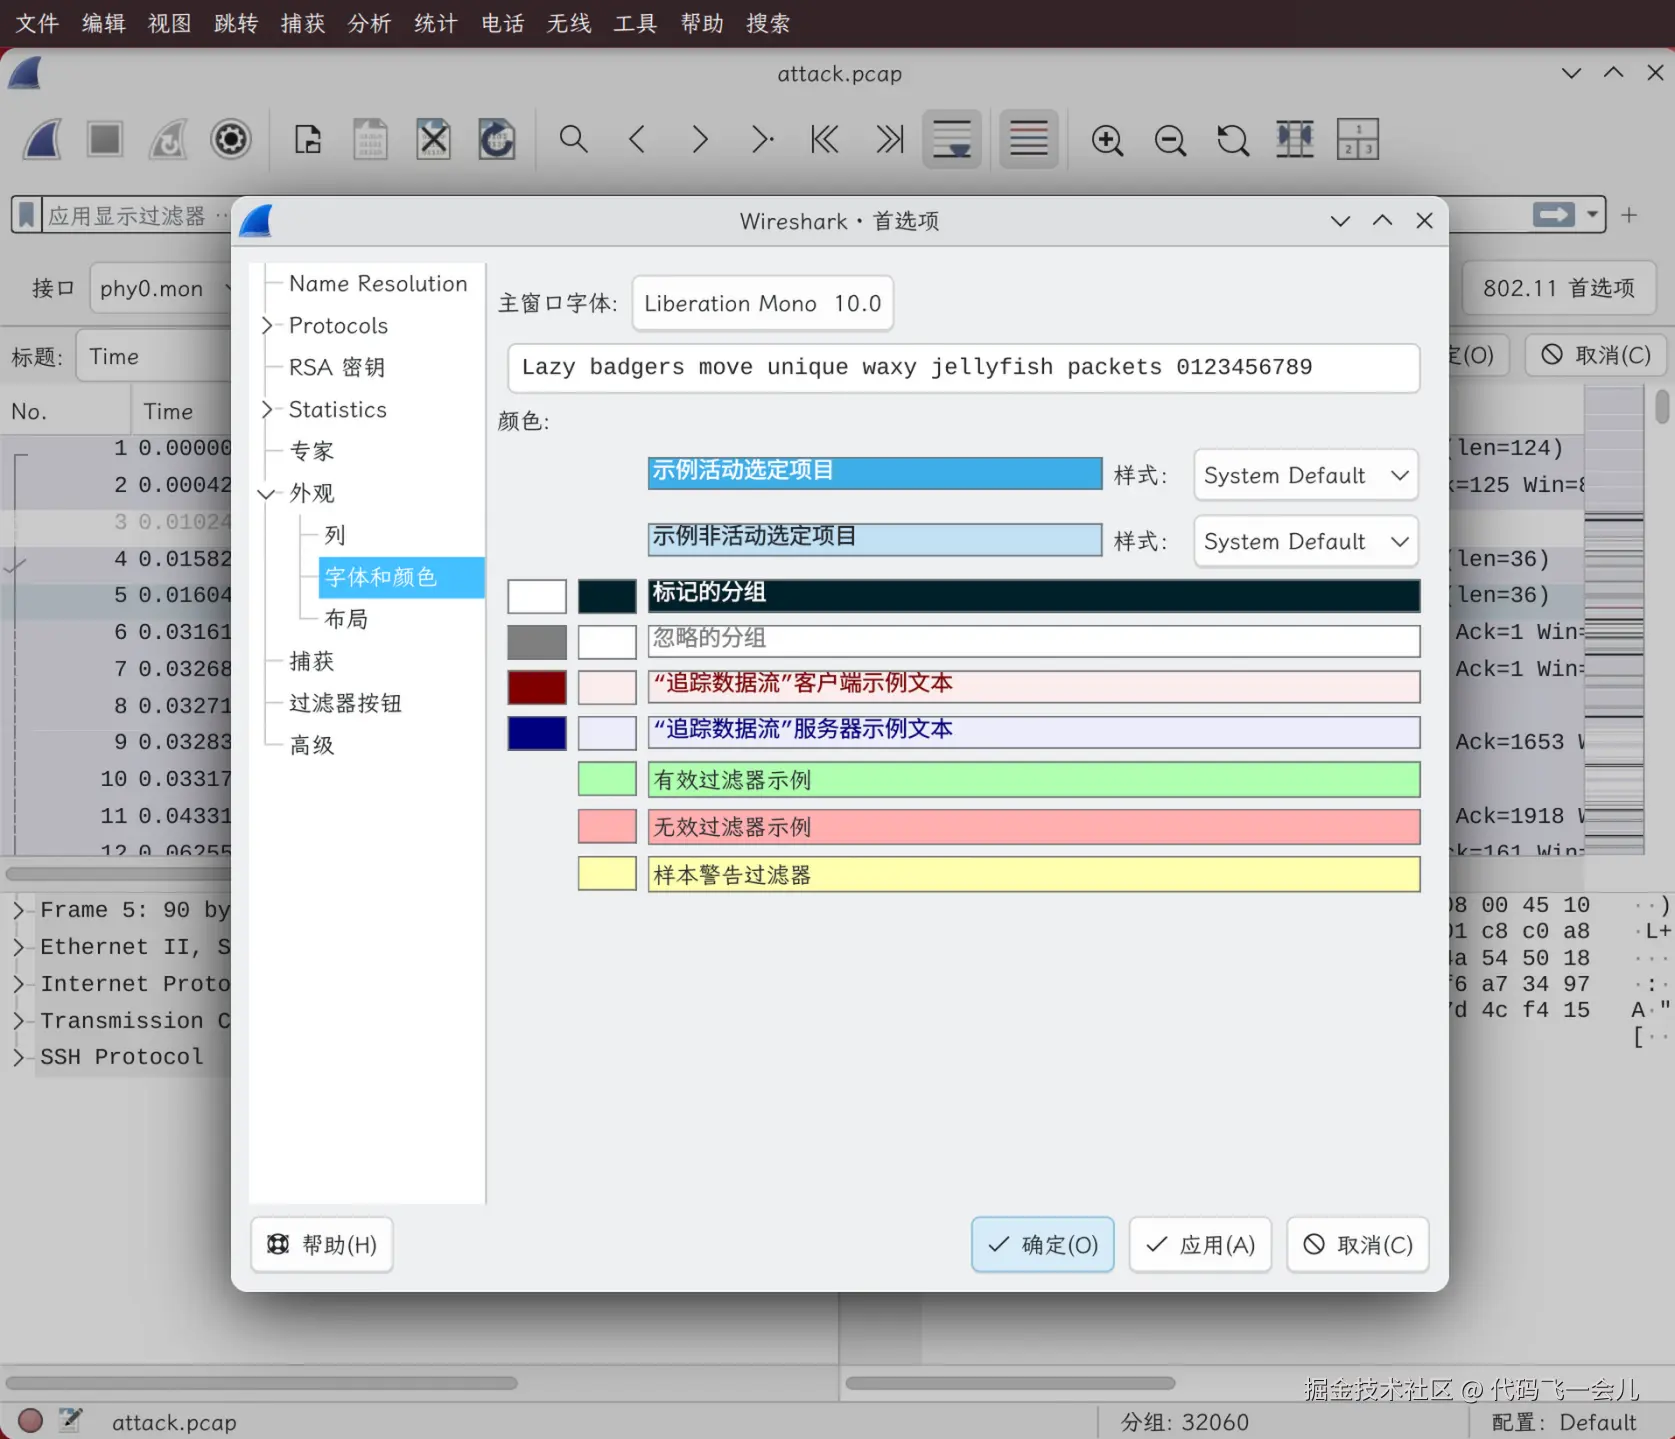Open style dropdown for 示例活动选定项目

(1306, 476)
